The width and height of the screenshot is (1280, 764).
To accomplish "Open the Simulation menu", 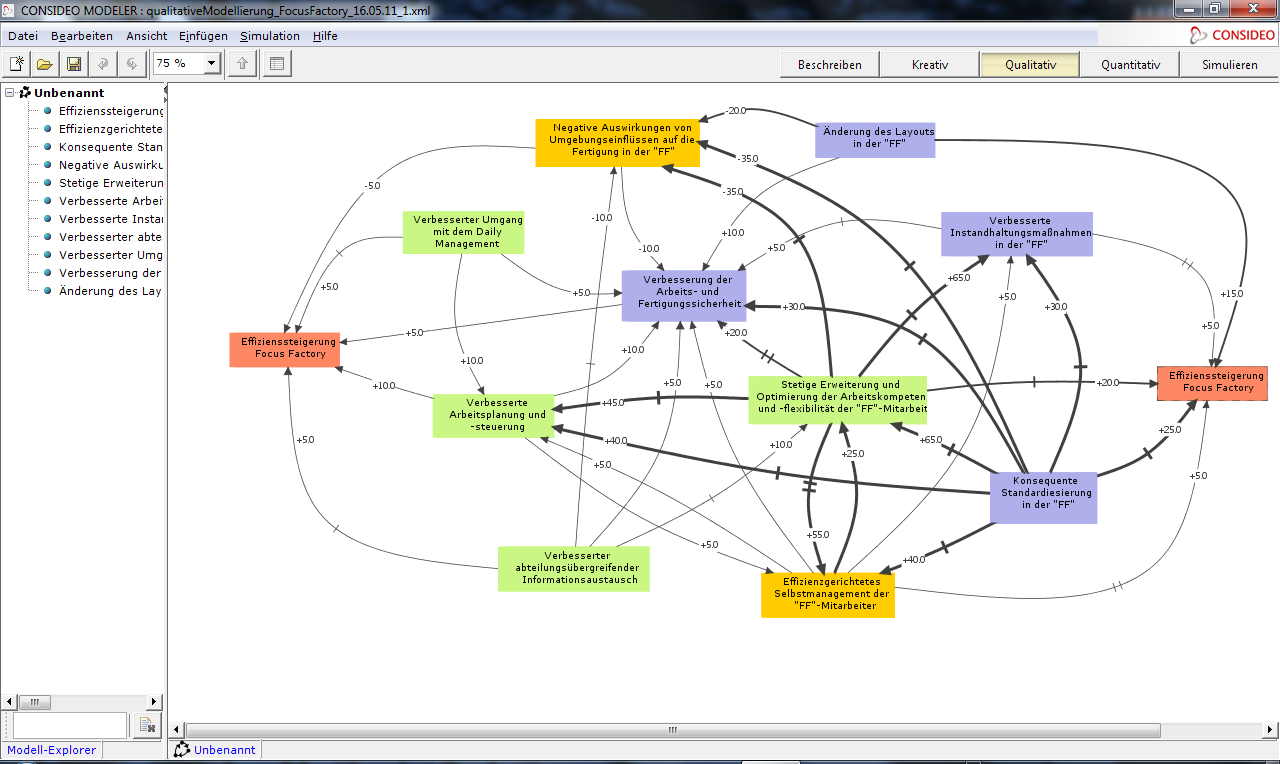I will tap(269, 36).
